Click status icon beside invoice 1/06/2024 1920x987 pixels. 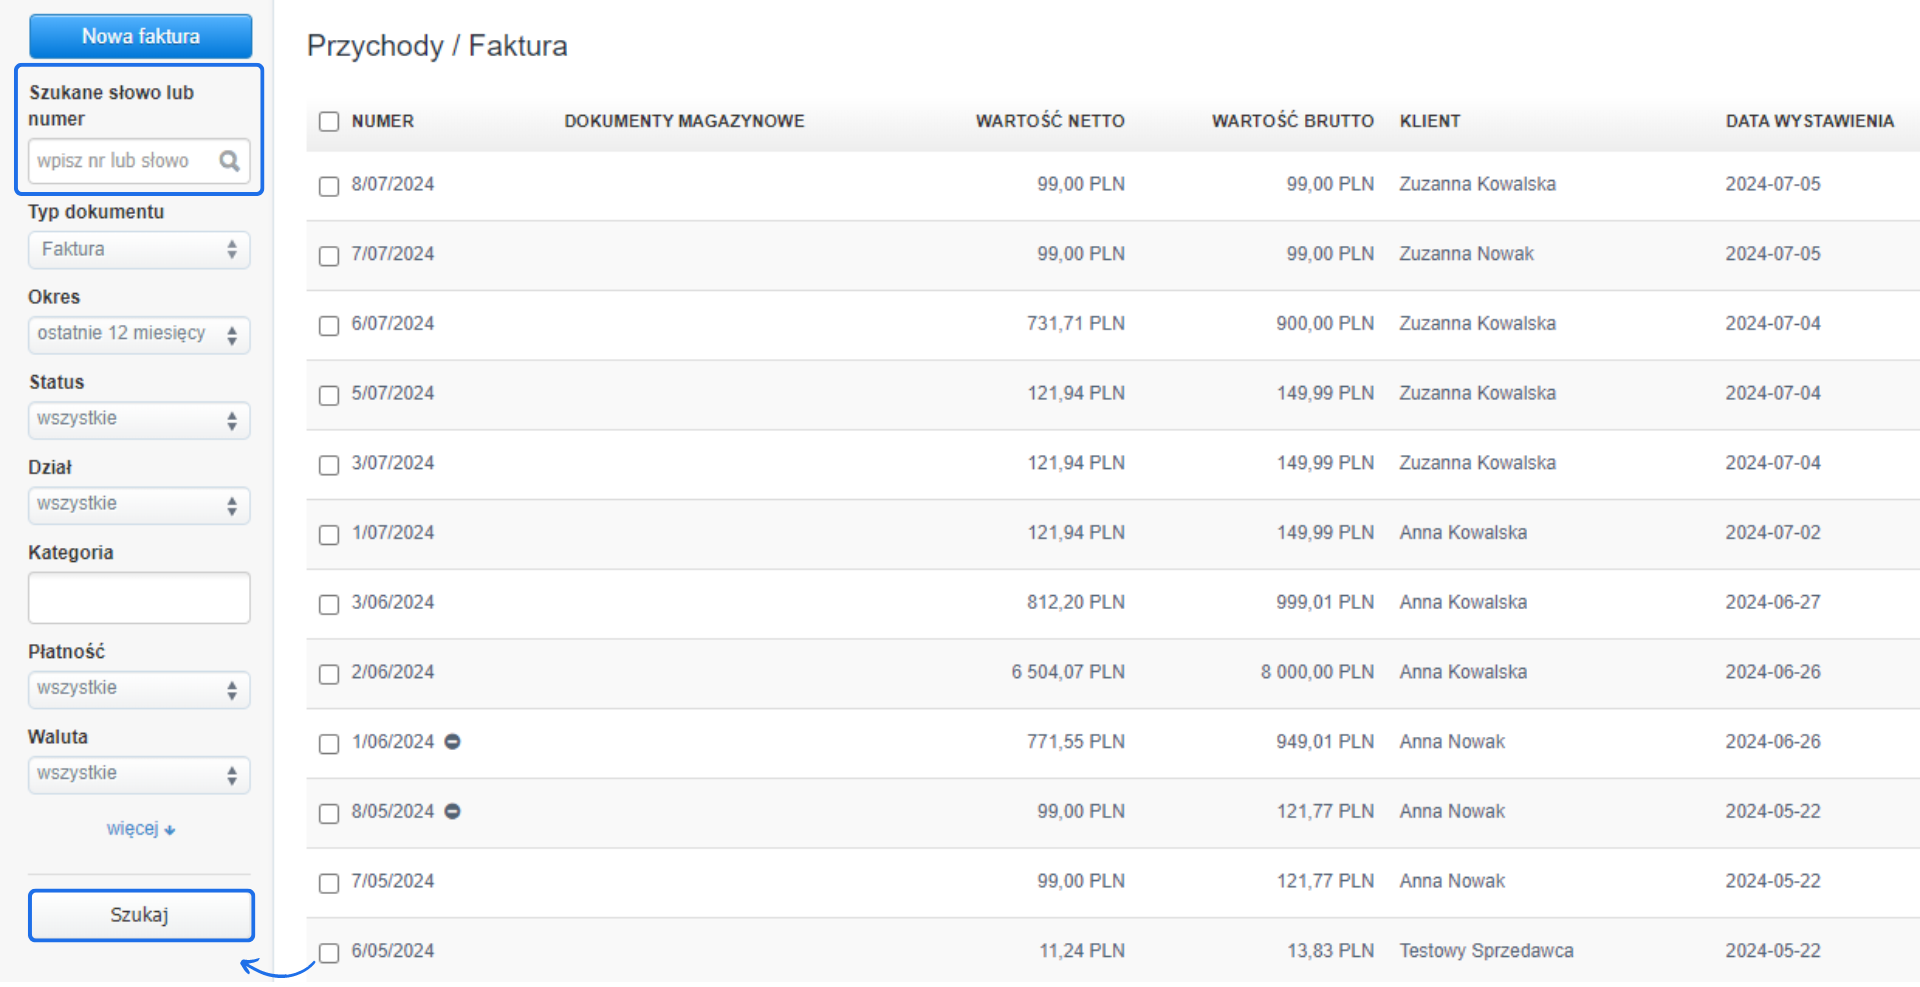coord(452,742)
